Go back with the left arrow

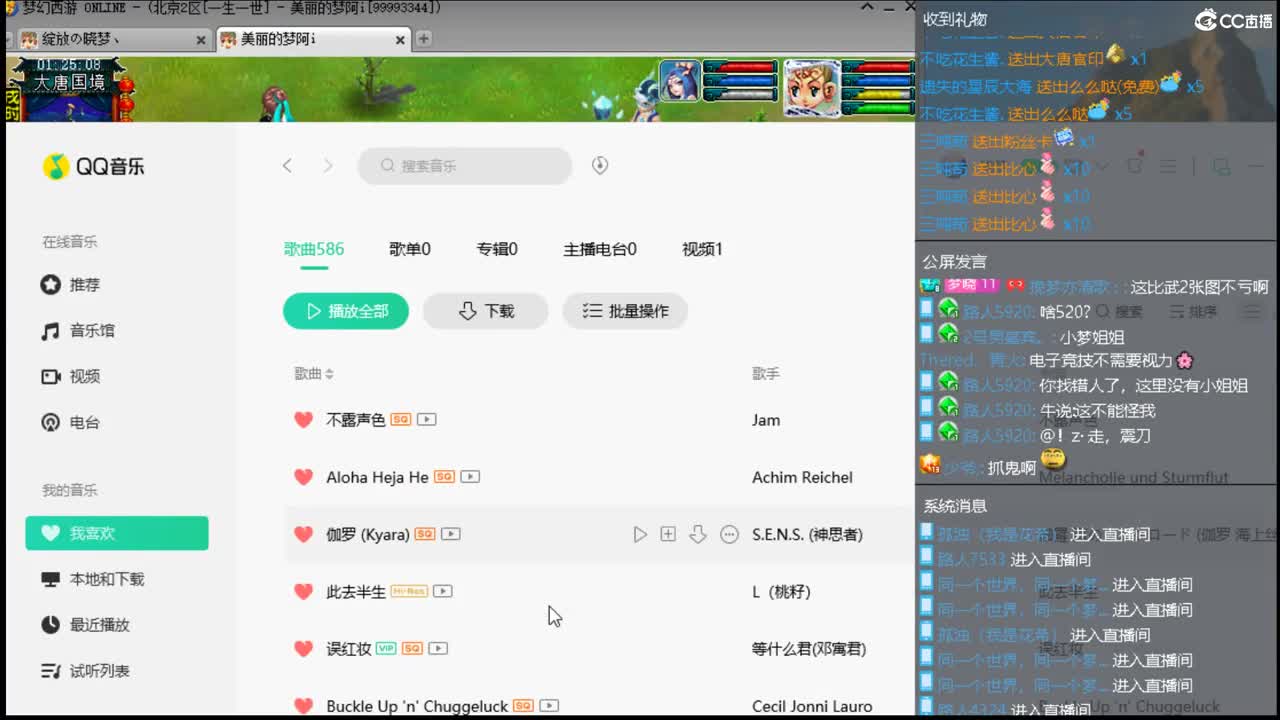[x=287, y=166]
